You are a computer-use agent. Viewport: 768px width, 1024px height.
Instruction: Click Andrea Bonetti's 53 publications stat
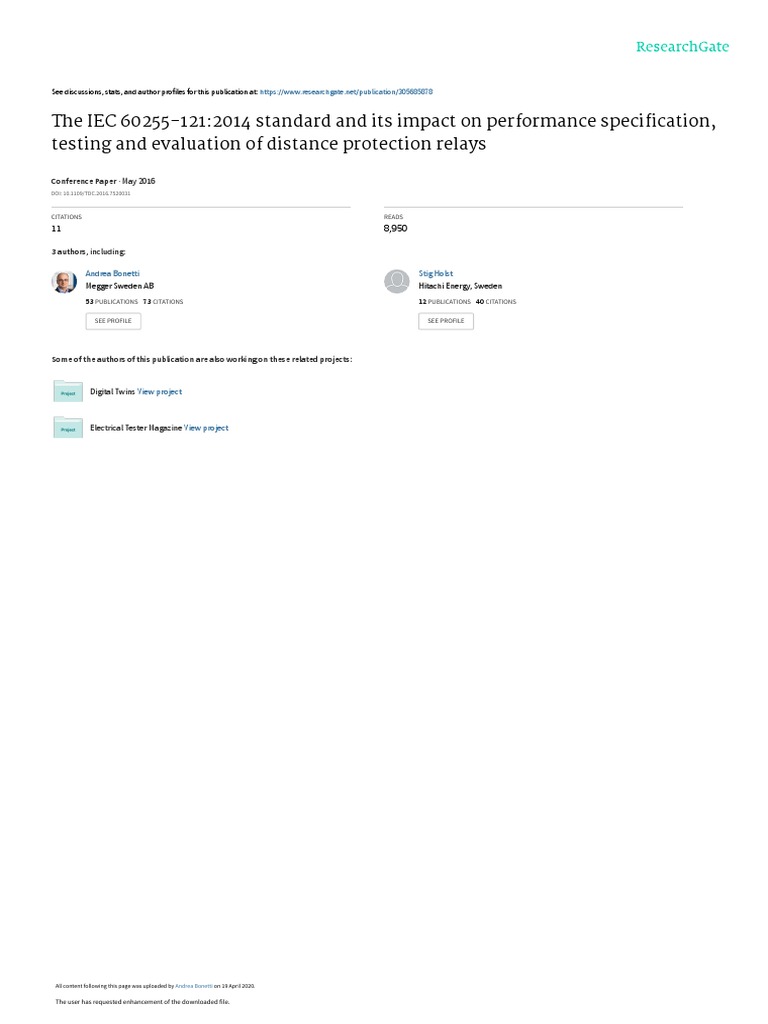(x=112, y=301)
